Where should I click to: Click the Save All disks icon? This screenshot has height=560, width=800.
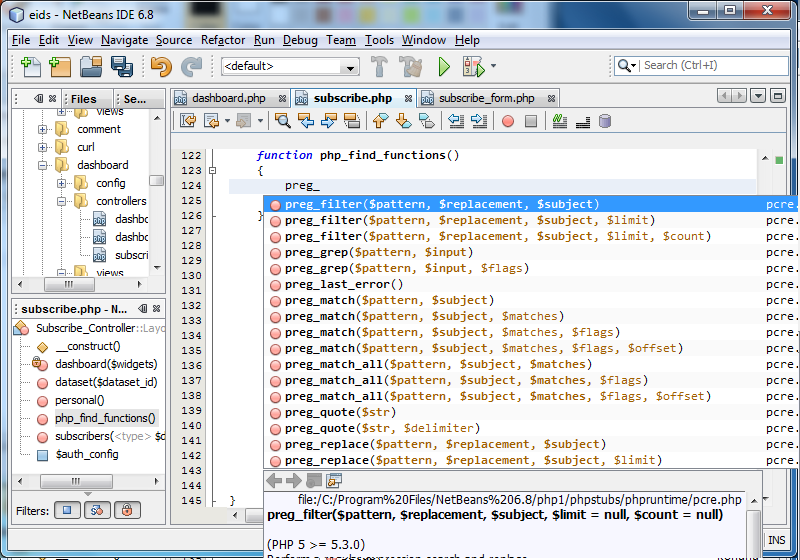point(121,66)
